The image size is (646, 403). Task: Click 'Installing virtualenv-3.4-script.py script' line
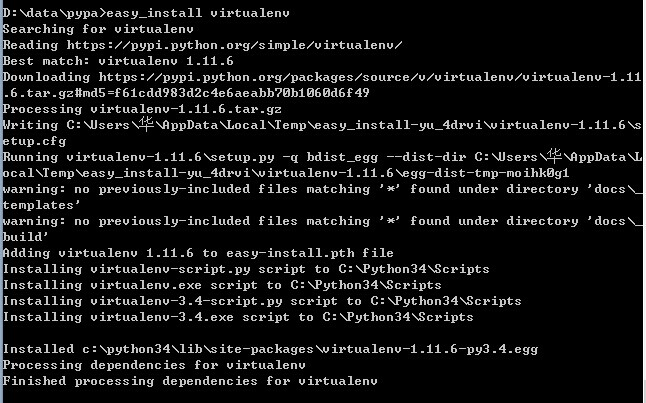pos(262,301)
